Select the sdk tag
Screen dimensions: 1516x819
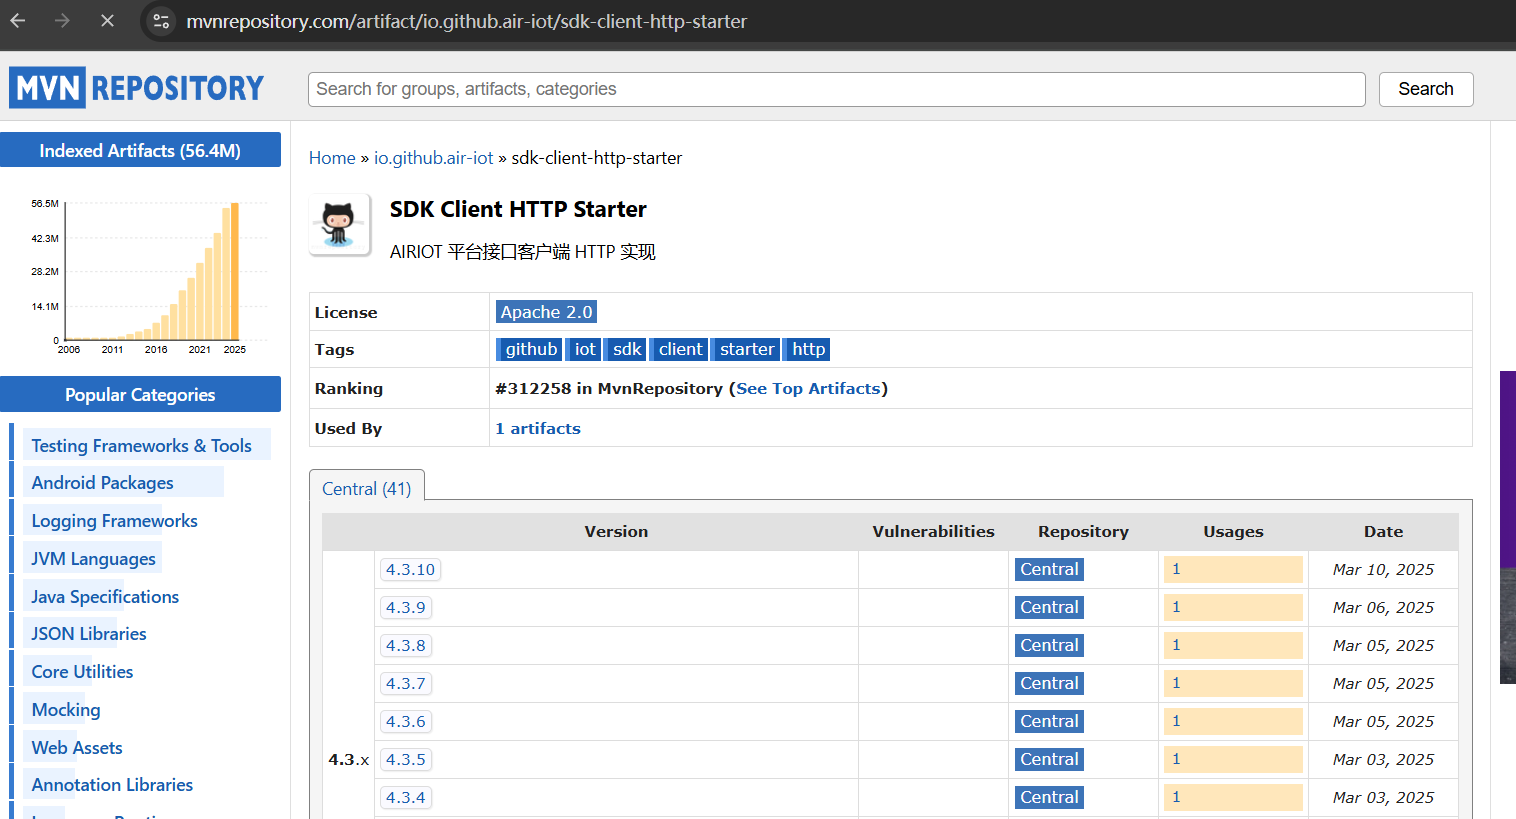coord(626,349)
